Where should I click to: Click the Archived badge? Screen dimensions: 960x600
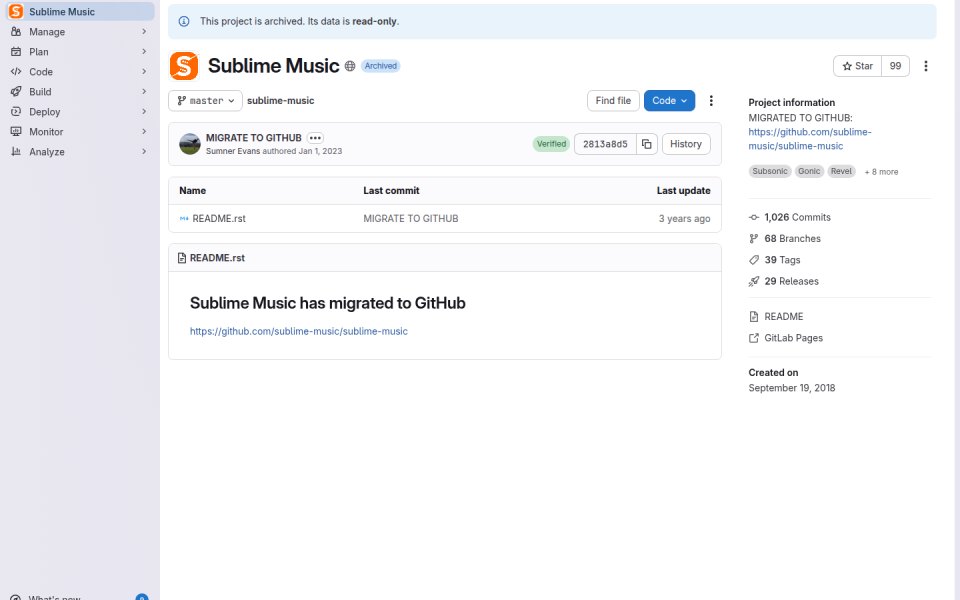pos(381,66)
